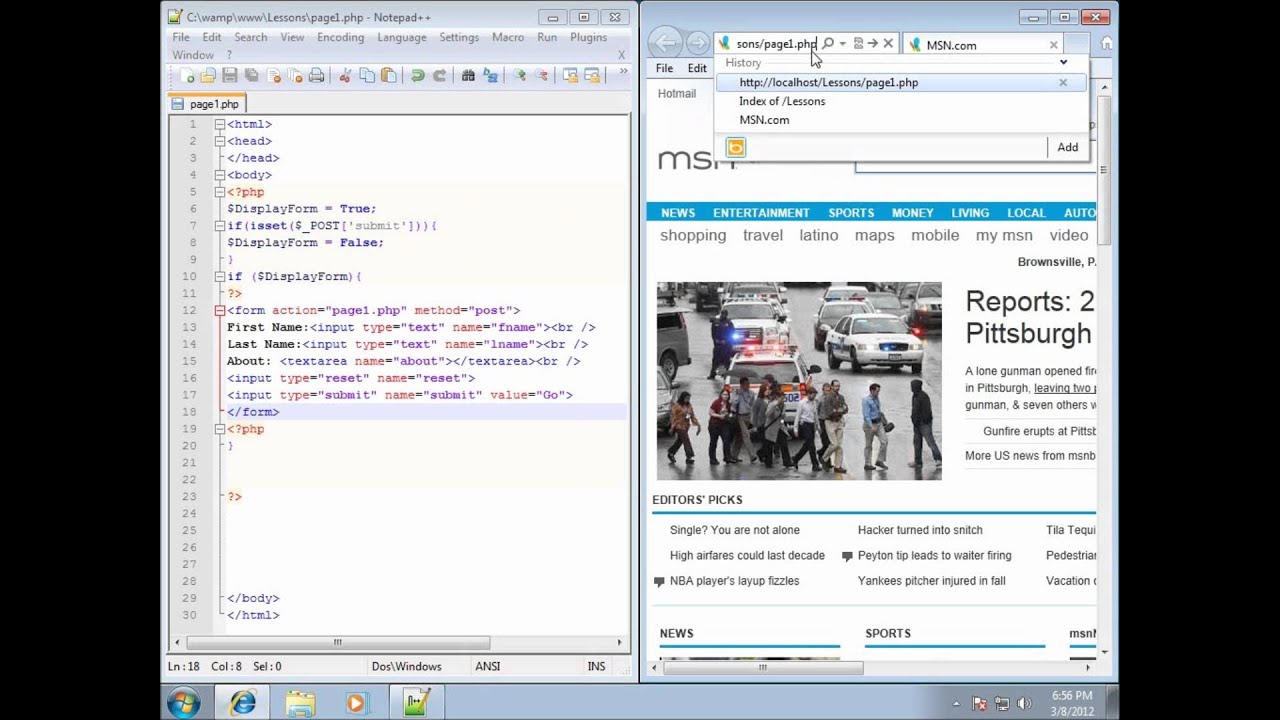The height and width of the screenshot is (720, 1280).
Task: Click the orange Bing search provider icon
Action: pyautogui.click(x=736, y=148)
